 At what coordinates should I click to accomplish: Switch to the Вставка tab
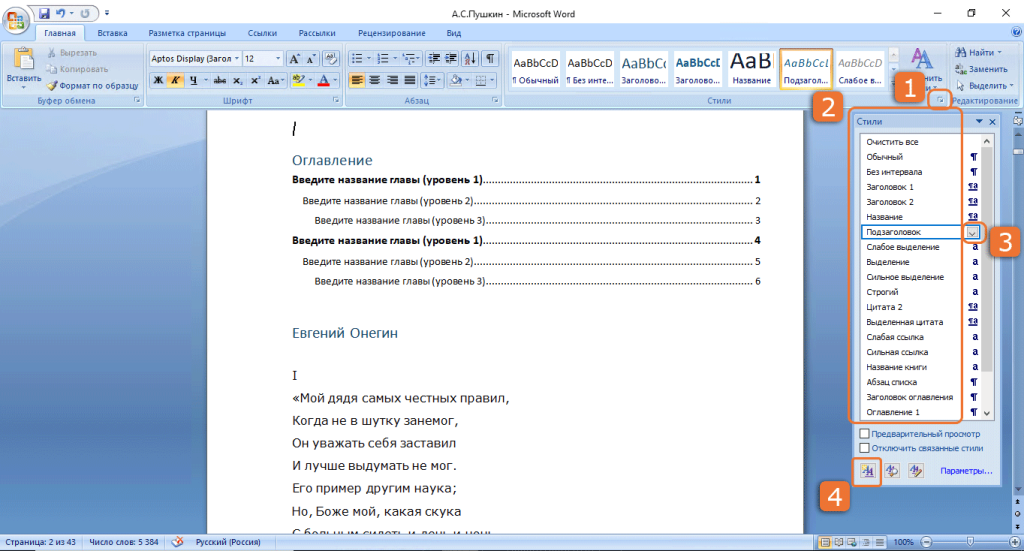pyautogui.click(x=112, y=33)
